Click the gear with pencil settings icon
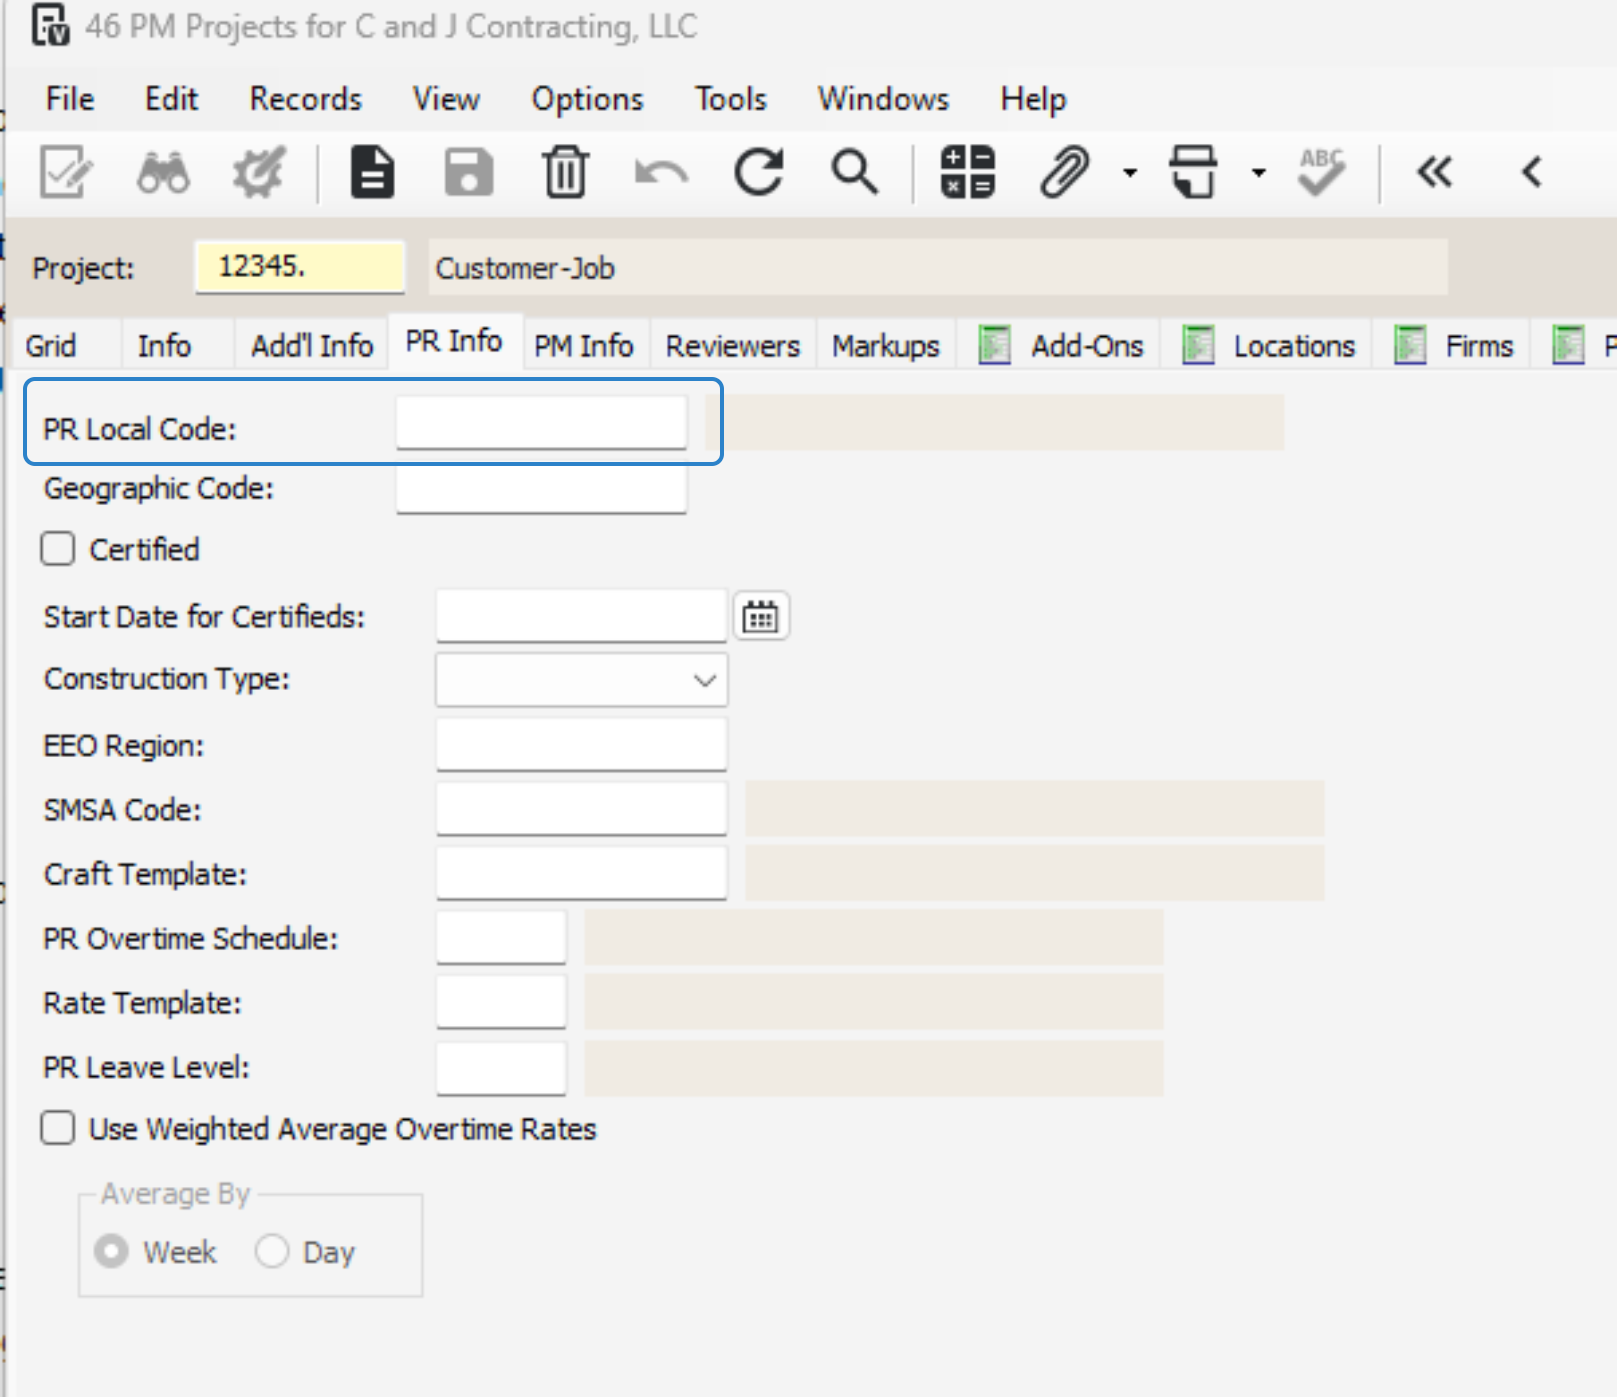The image size is (1617, 1397). (x=259, y=172)
